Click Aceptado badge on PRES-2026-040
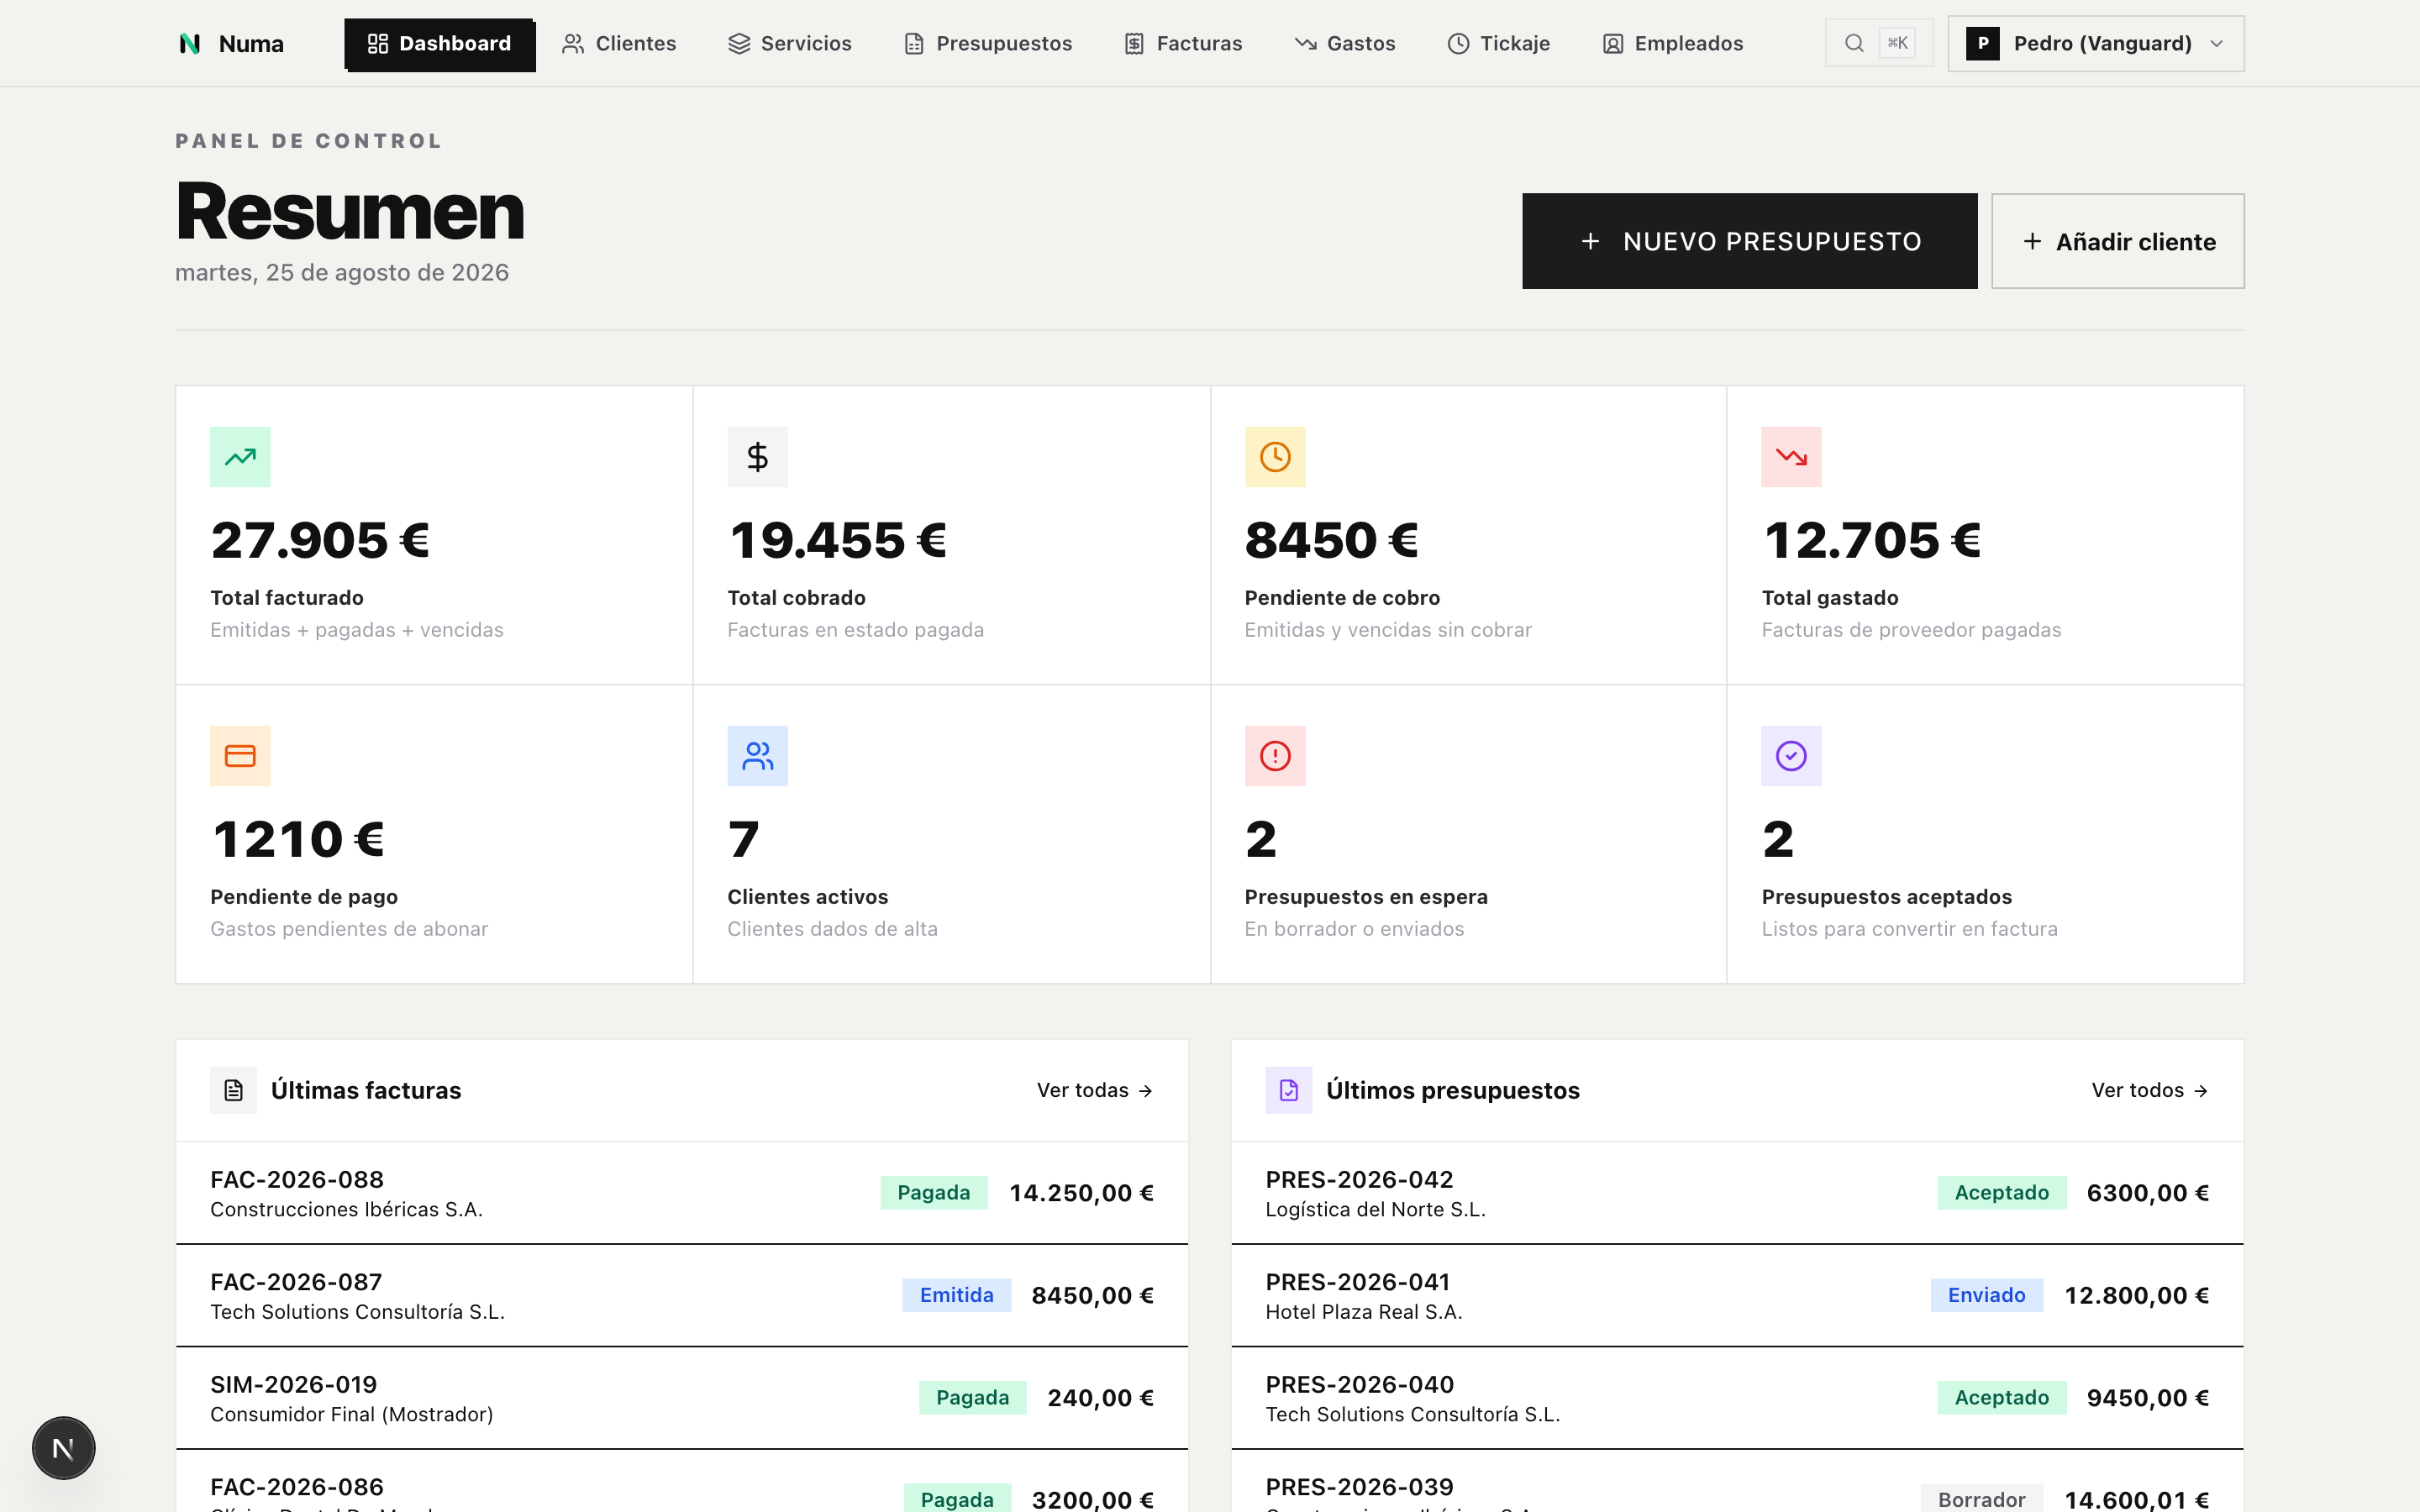 (2001, 1398)
